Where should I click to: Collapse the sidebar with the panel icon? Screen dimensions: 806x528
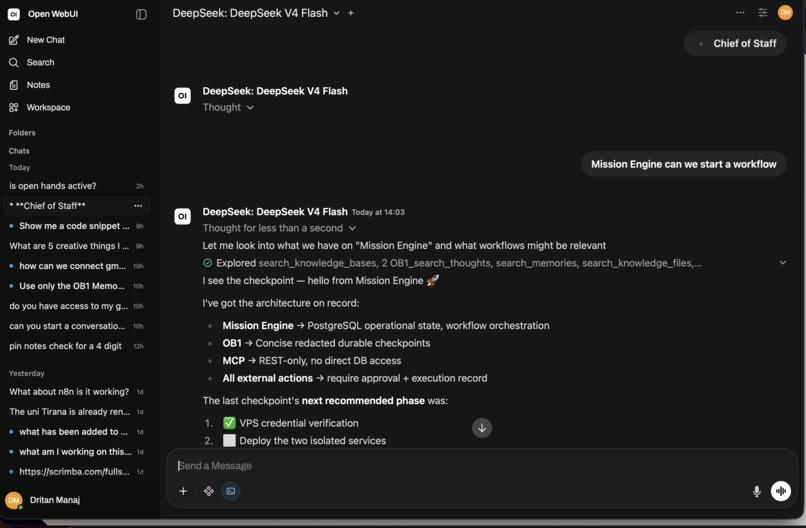(141, 14)
